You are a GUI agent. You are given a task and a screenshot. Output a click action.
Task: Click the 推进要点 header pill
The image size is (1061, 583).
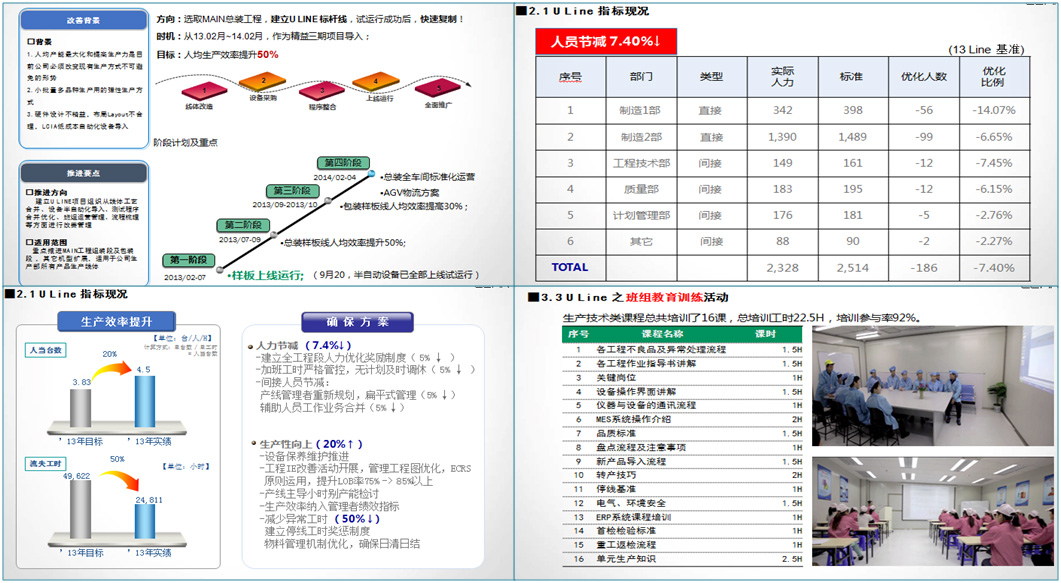pos(83,173)
